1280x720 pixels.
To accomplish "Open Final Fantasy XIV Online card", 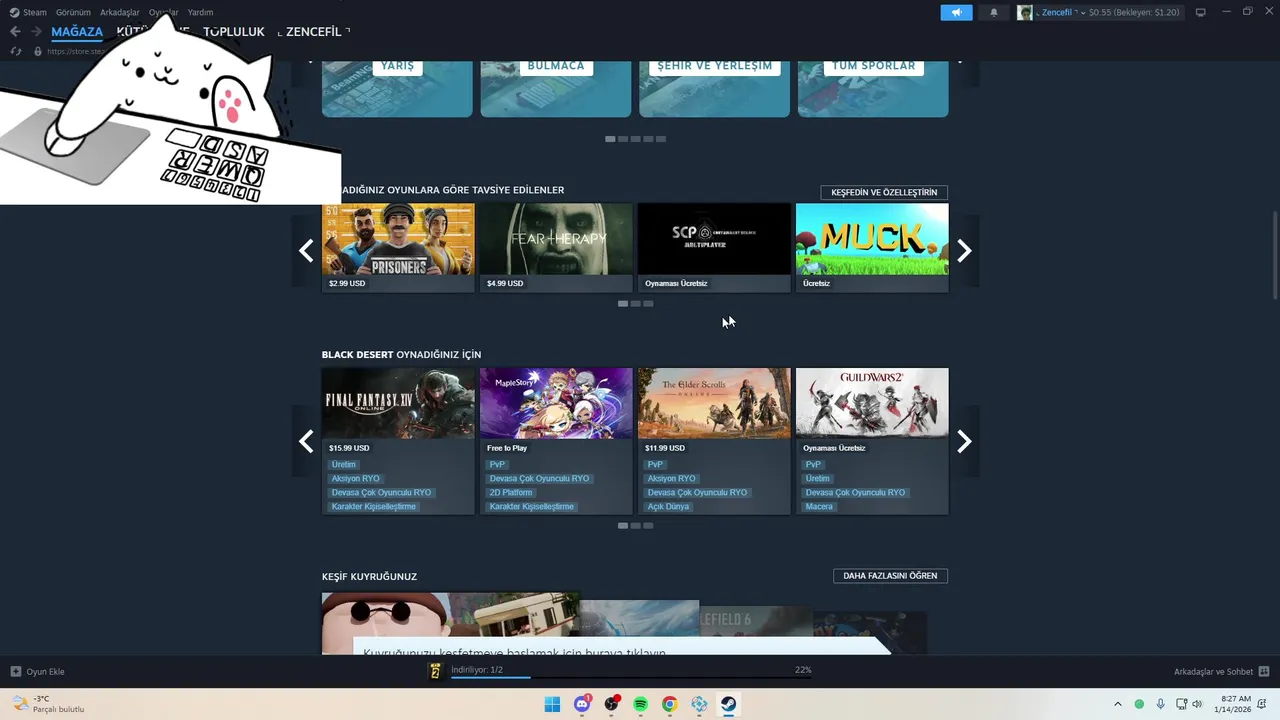I will tap(398, 441).
